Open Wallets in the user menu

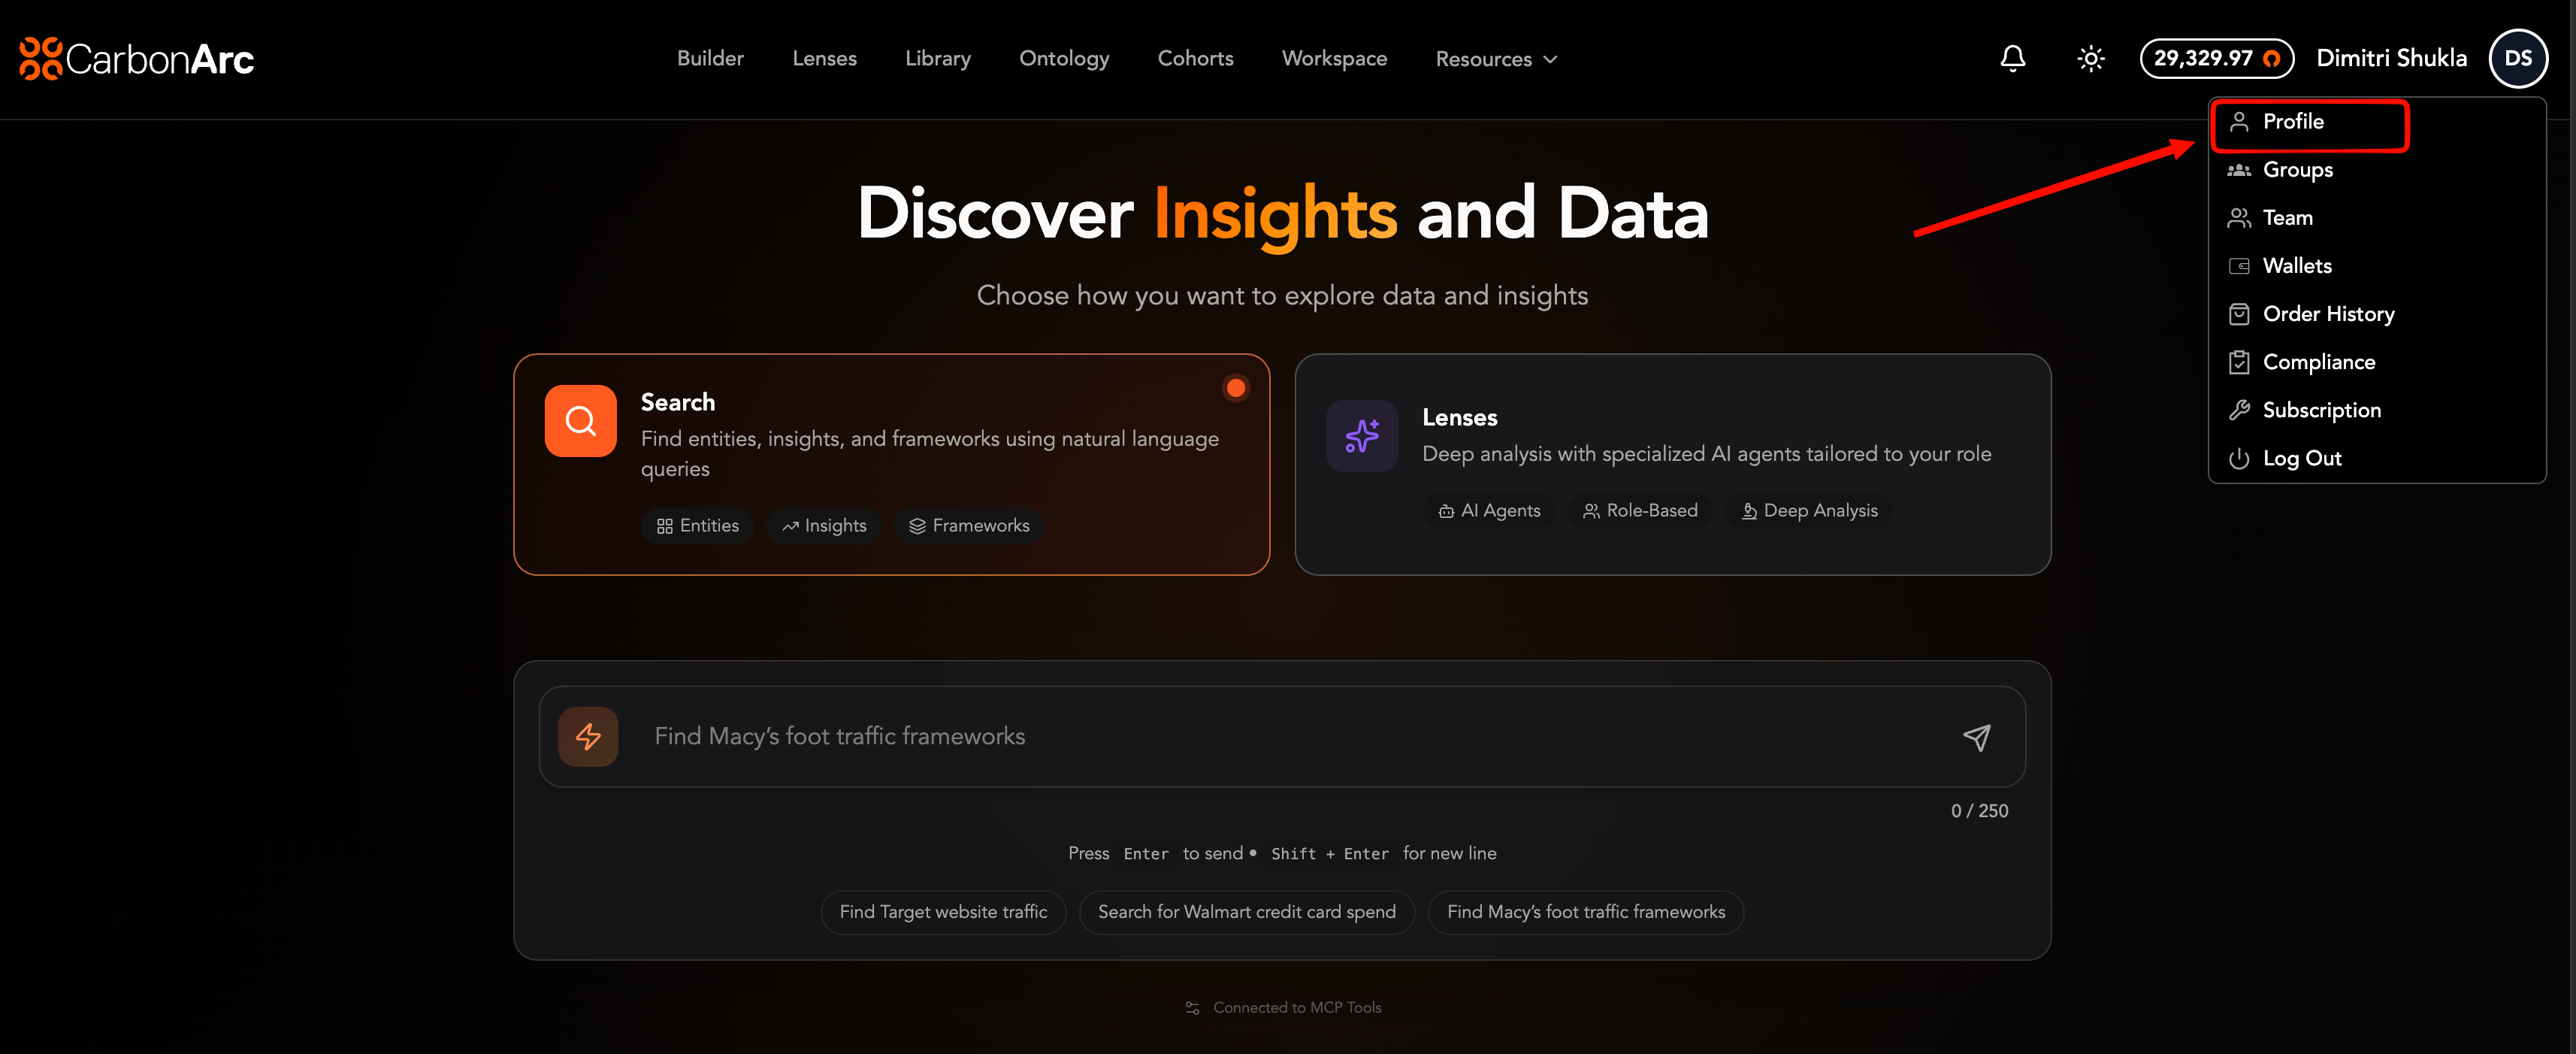click(x=2296, y=266)
